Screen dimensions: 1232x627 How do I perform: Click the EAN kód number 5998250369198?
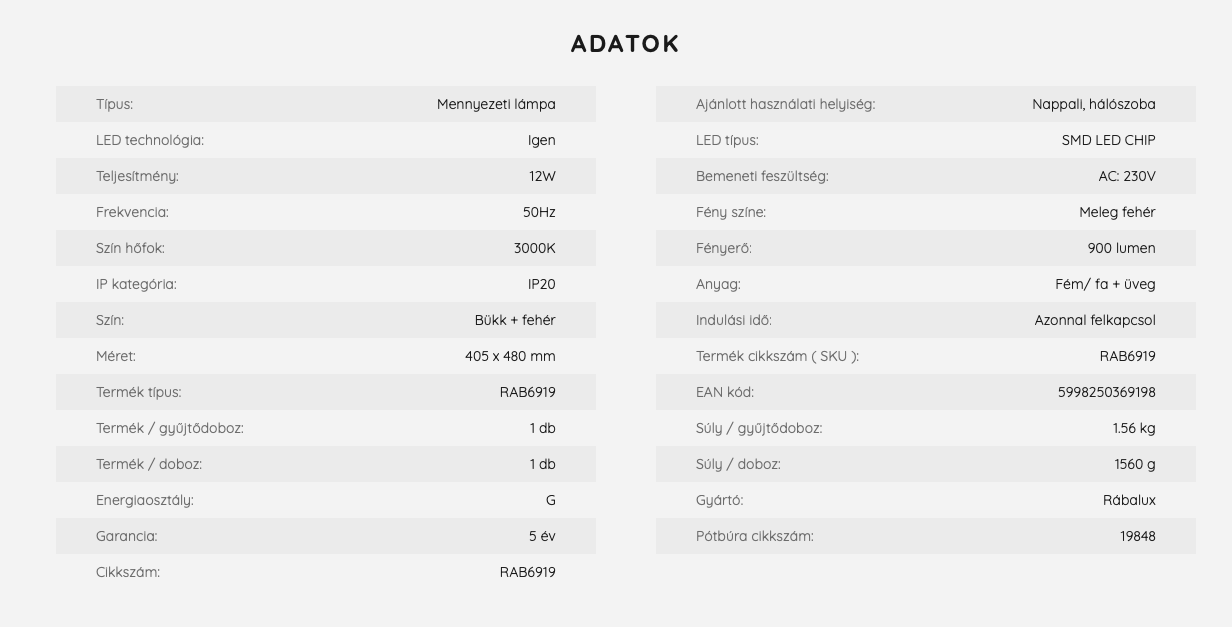[1107, 392]
